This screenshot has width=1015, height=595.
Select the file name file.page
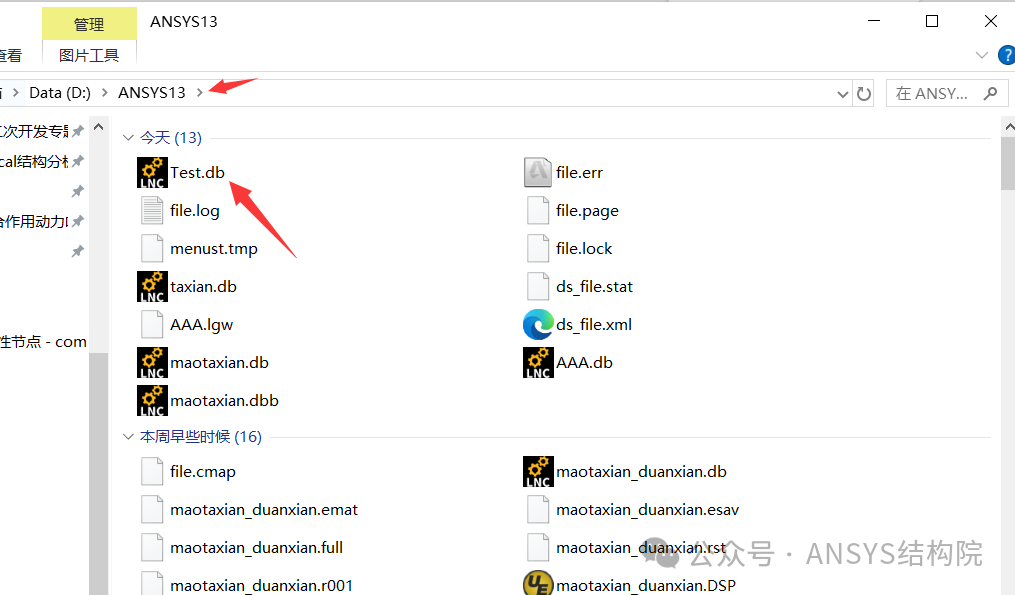pos(587,211)
